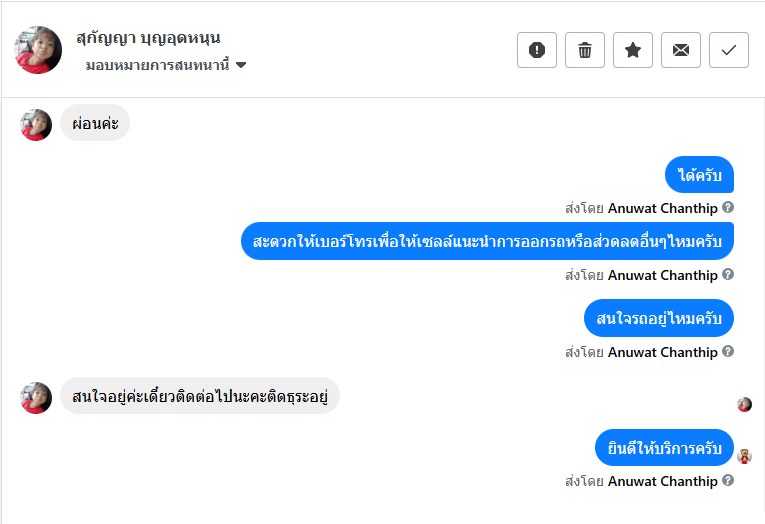Mark conversation unread with envelope icon
Viewport: 765px width, 524px height.
[x=681, y=50]
